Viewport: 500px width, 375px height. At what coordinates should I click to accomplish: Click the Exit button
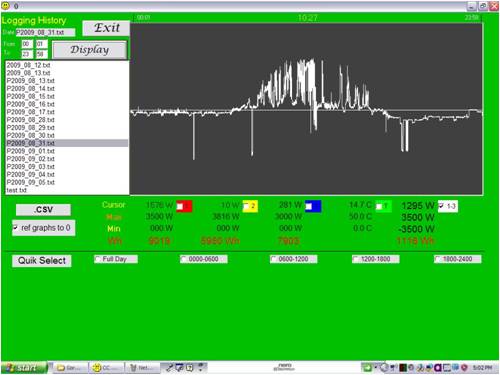(106, 28)
